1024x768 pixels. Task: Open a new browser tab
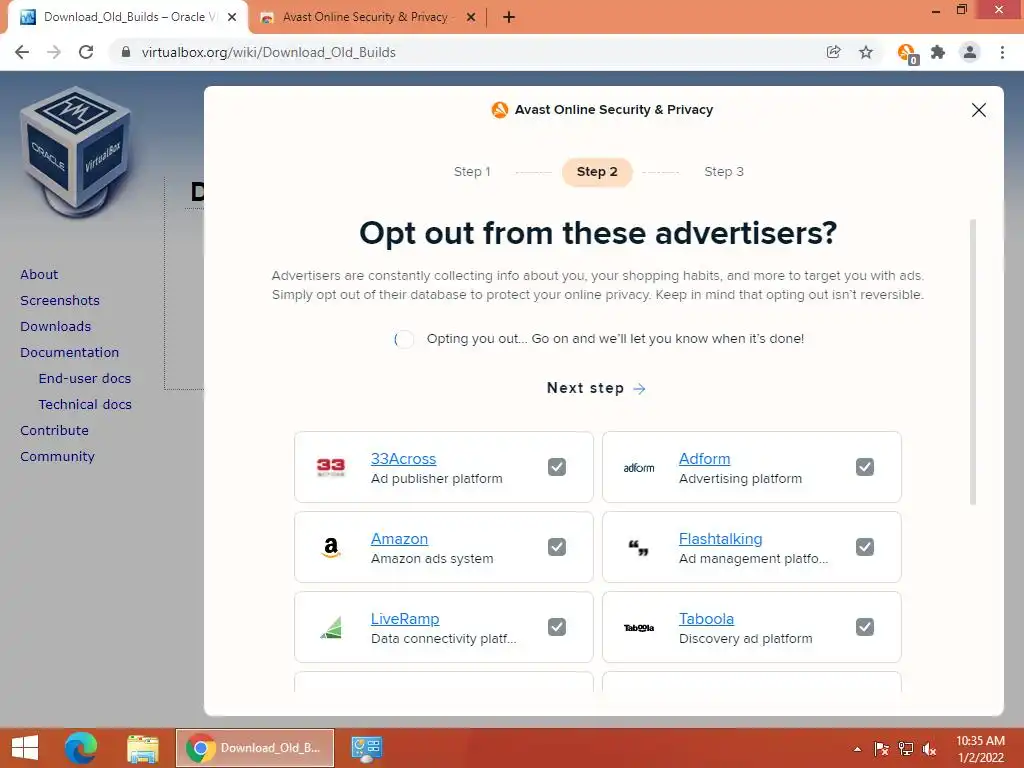pyautogui.click(x=509, y=18)
